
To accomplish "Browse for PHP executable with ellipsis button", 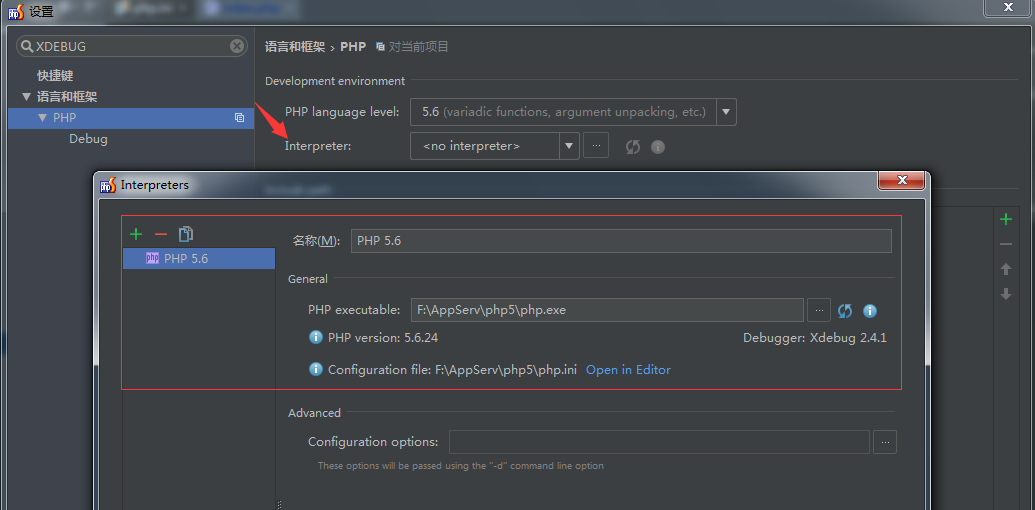I will point(818,310).
